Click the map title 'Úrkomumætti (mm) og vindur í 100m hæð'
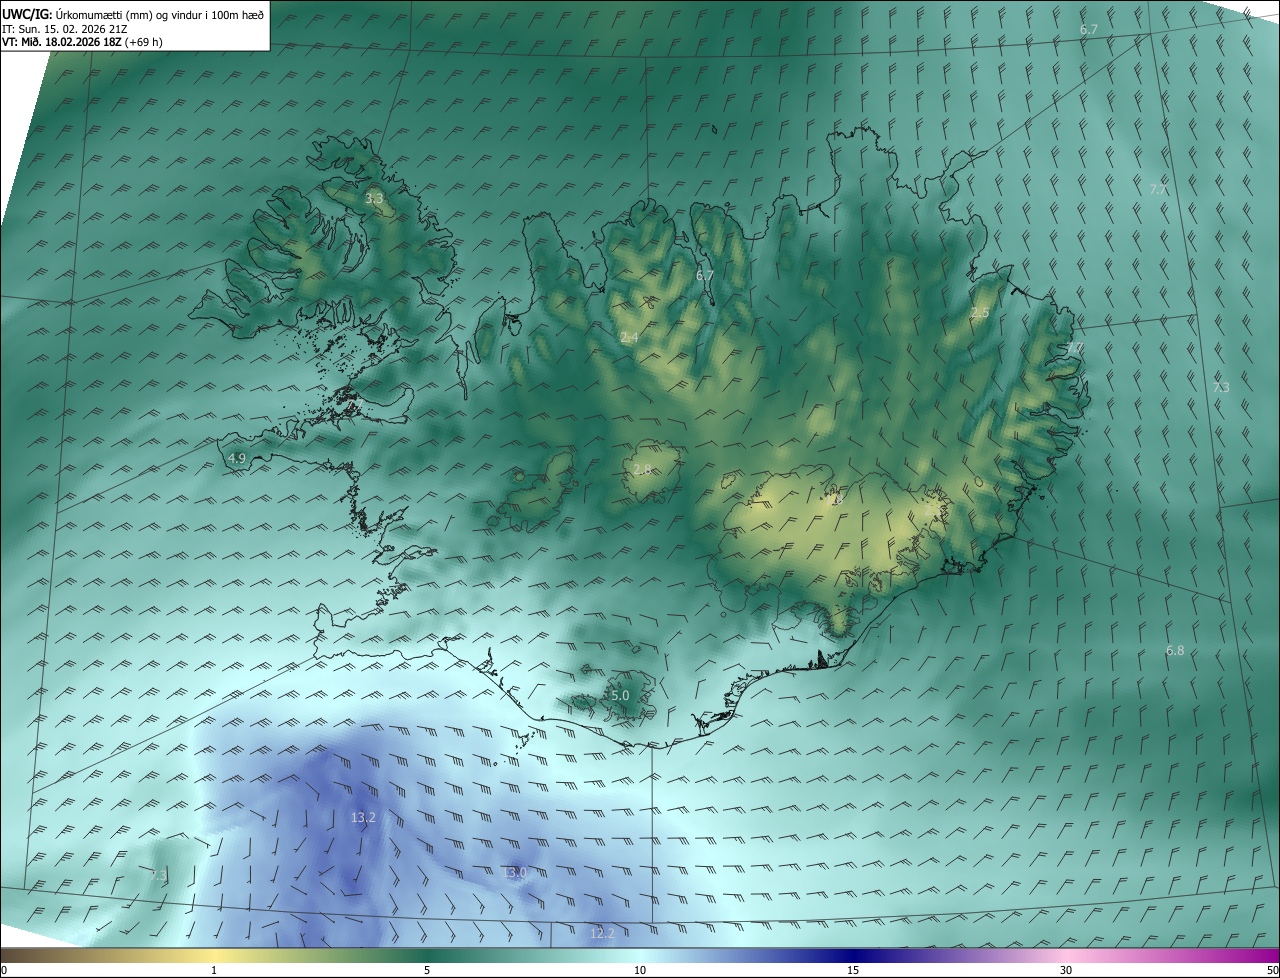 click(x=160, y=14)
